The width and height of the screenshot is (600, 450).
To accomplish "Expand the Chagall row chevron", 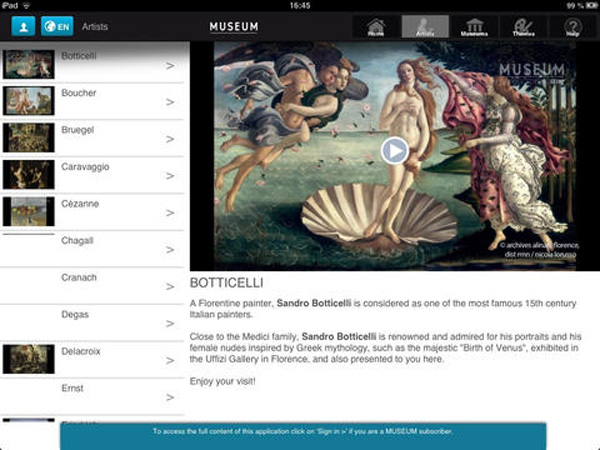I will (x=170, y=250).
